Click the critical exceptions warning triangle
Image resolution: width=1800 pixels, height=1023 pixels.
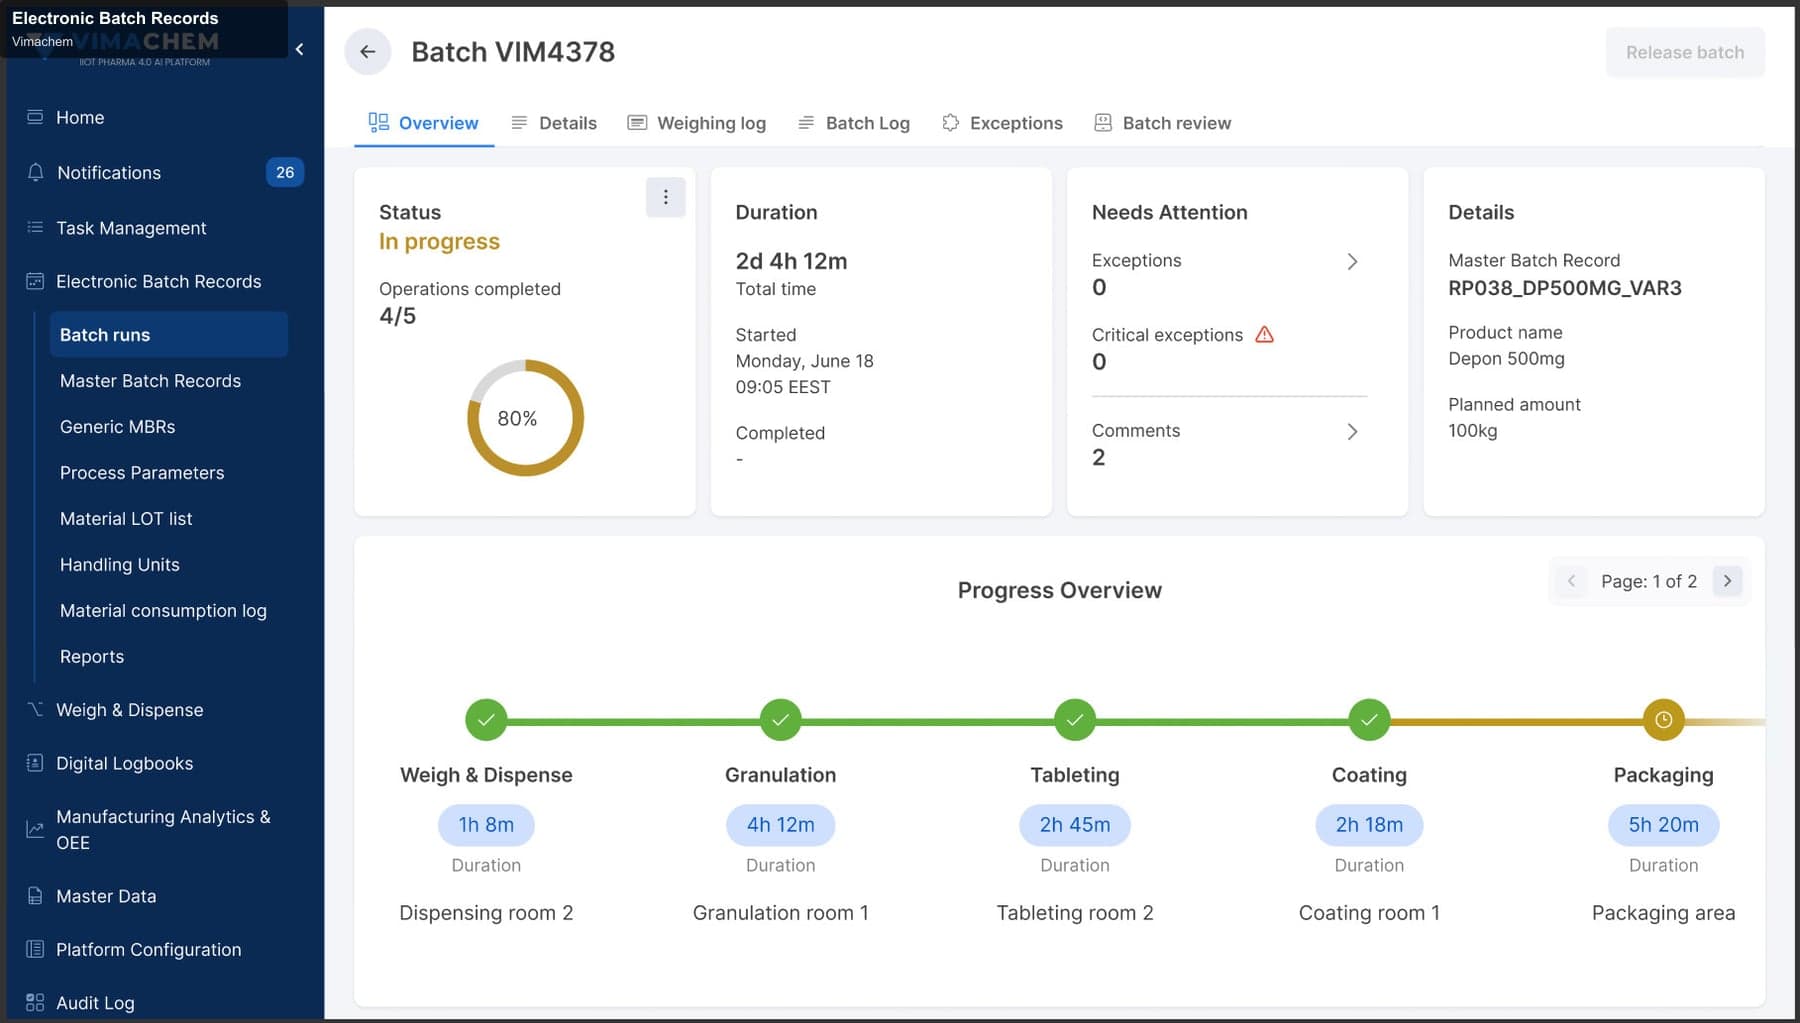click(1265, 334)
